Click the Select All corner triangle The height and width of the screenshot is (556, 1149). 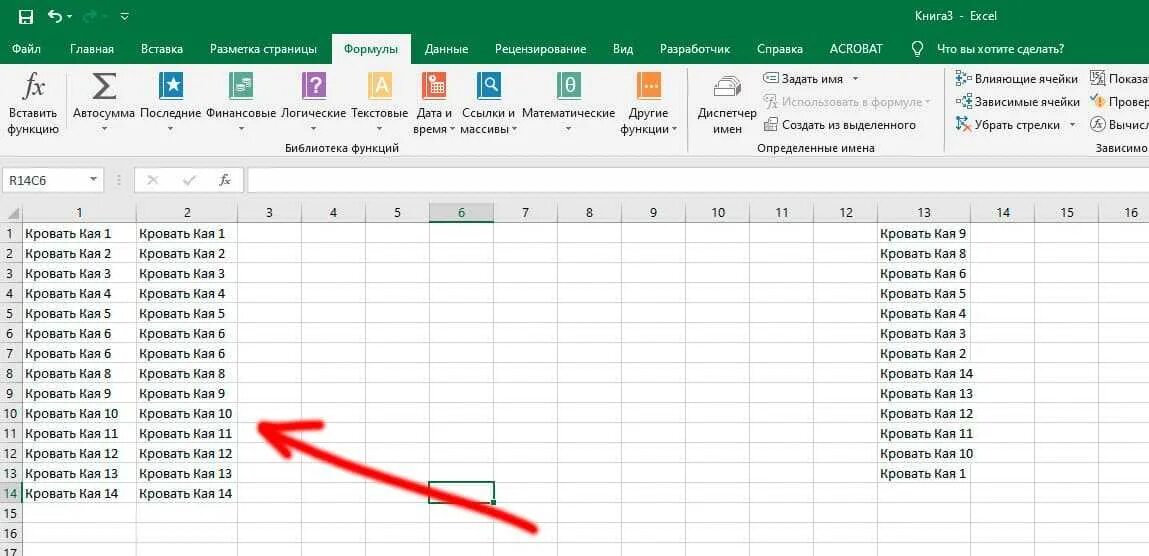pyautogui.click(x=12, y=213)
